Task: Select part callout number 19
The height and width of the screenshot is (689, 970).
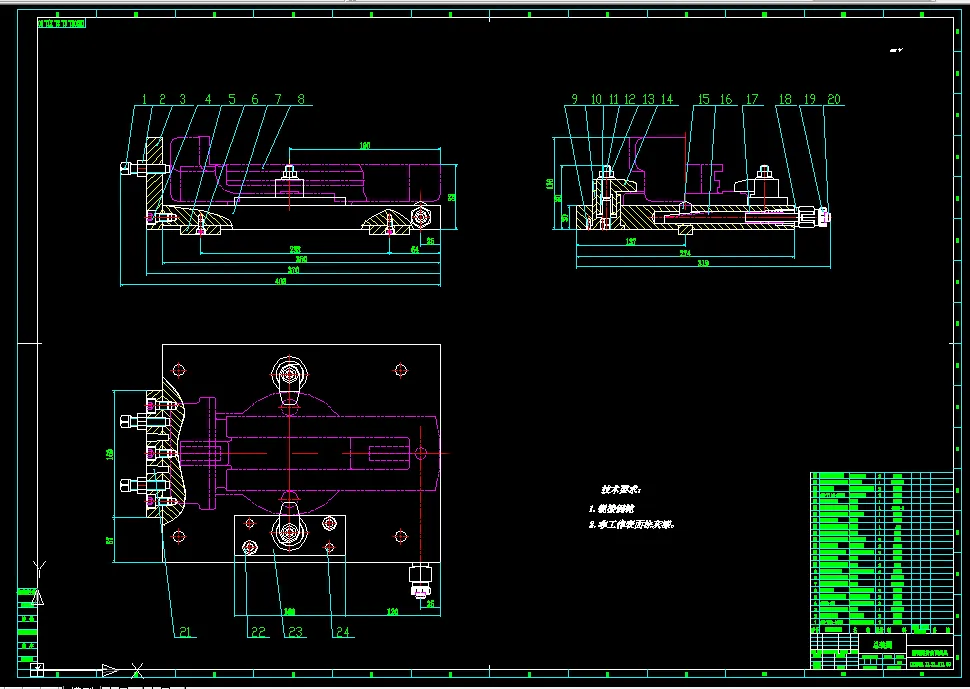Action: [x=809, y=99]
